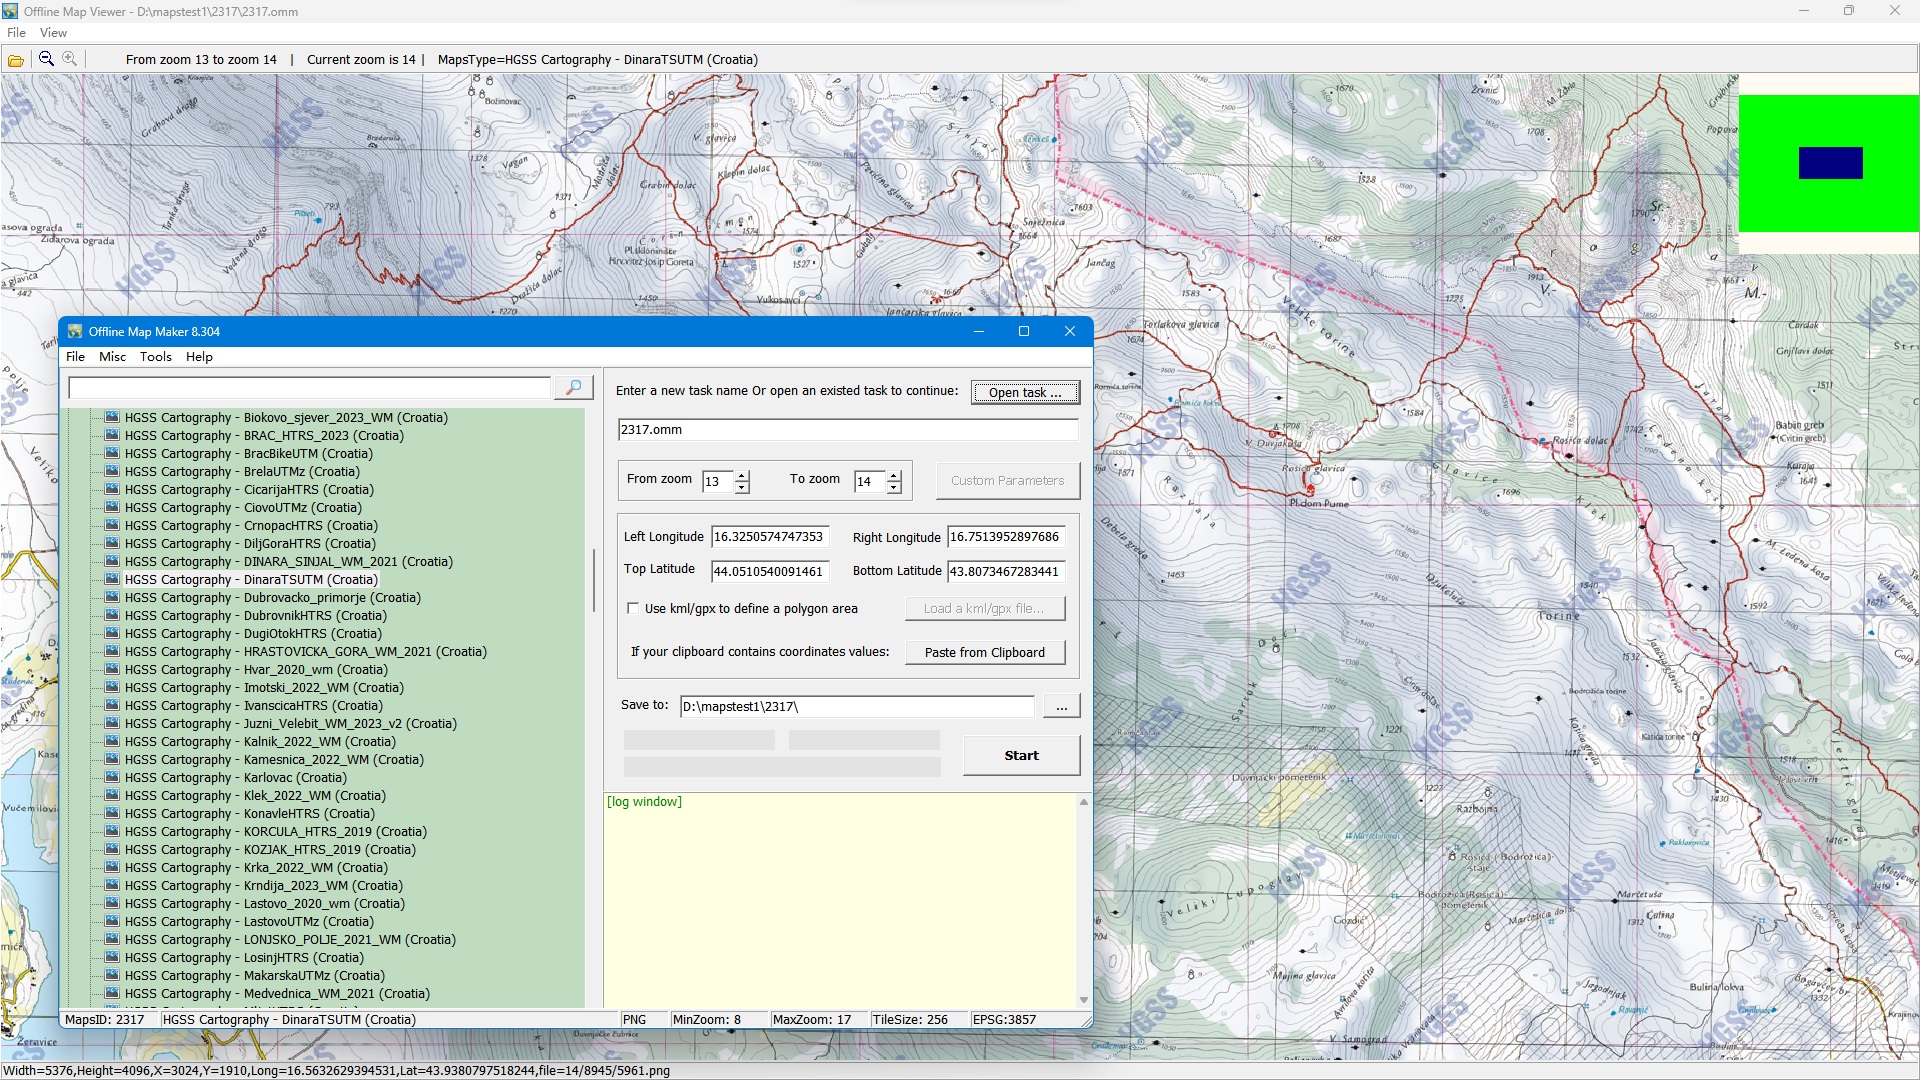Click the map list search input field
The width and height of the screenshot is (1920, 1080).
309,387
